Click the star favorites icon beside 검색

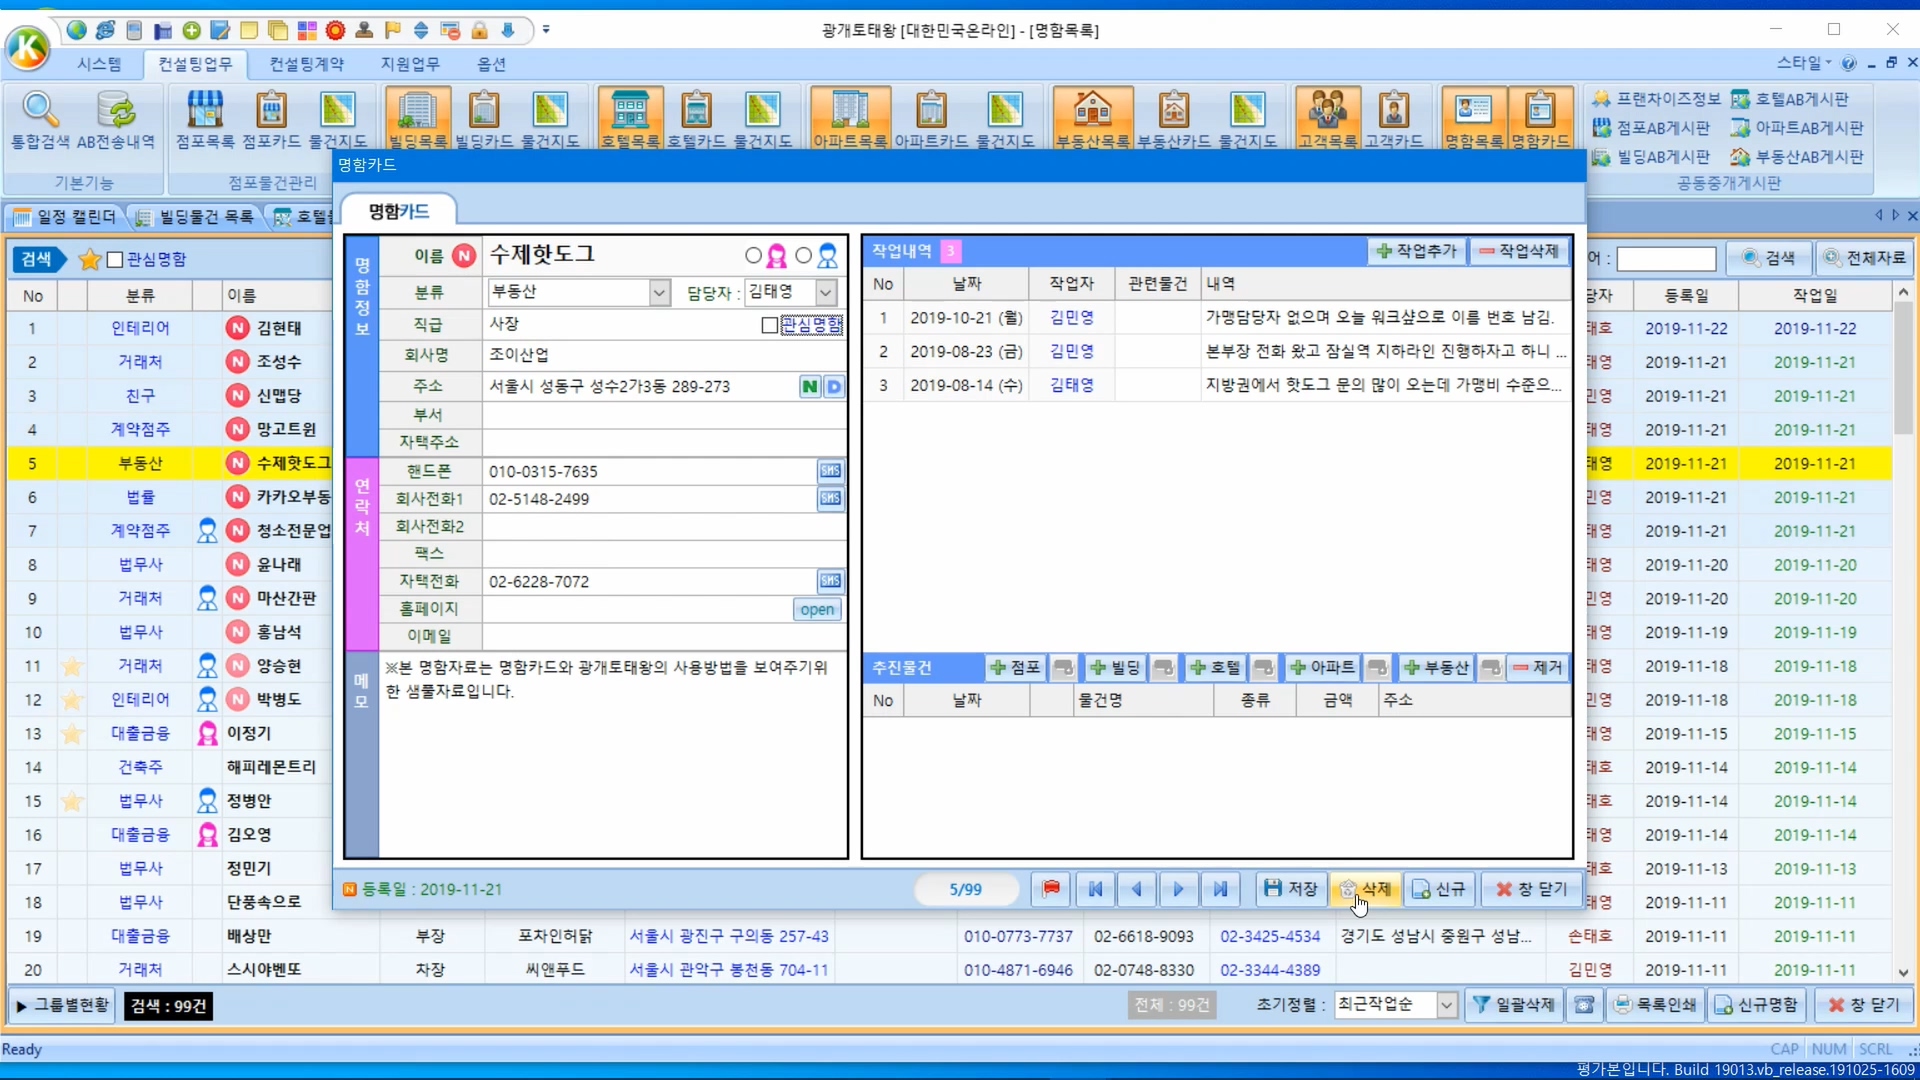tap(89, 260)
